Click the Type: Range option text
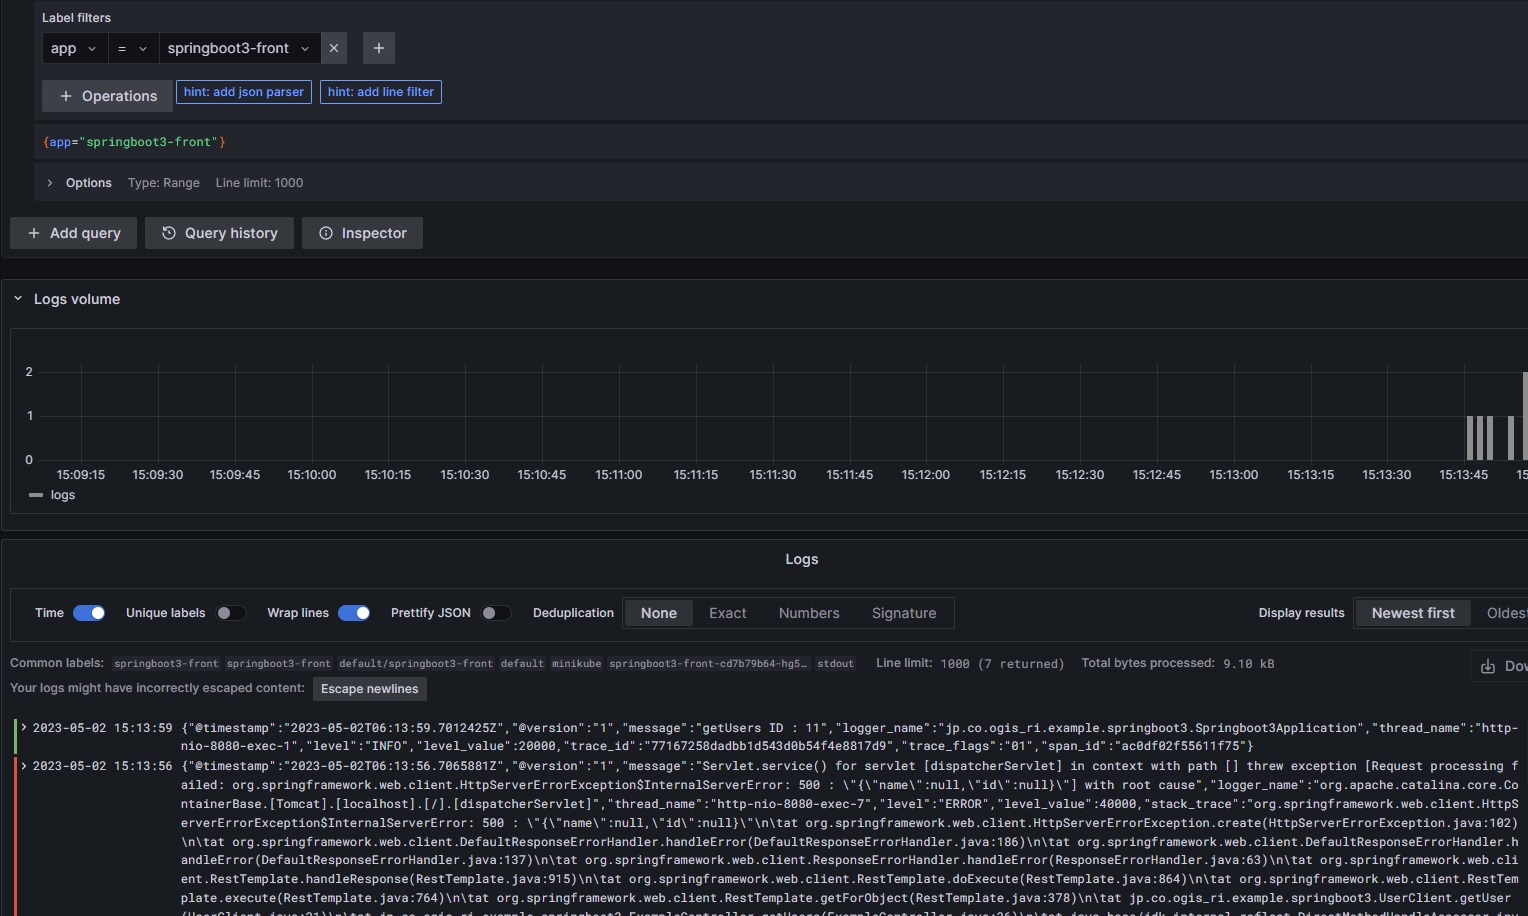Image resolution: width=1528 pixels, height=916 pixels. pos(164,183)
